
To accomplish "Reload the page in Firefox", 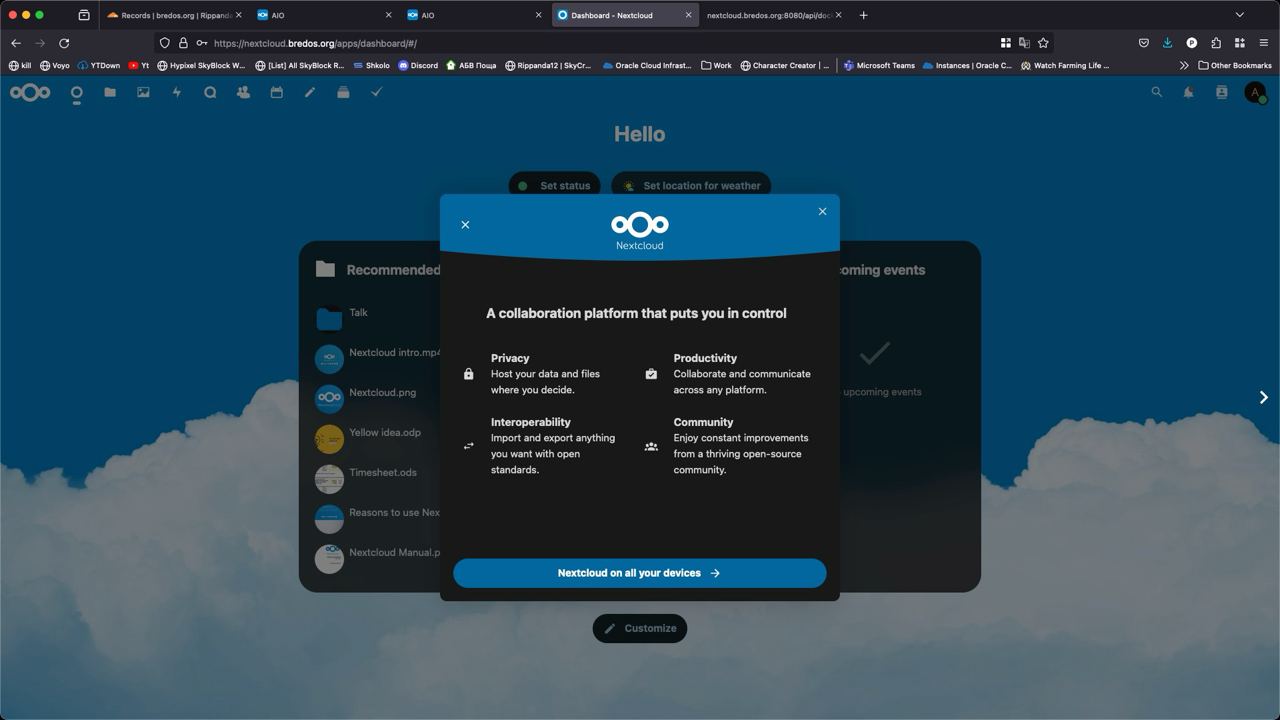I will [x=64, y=43].
